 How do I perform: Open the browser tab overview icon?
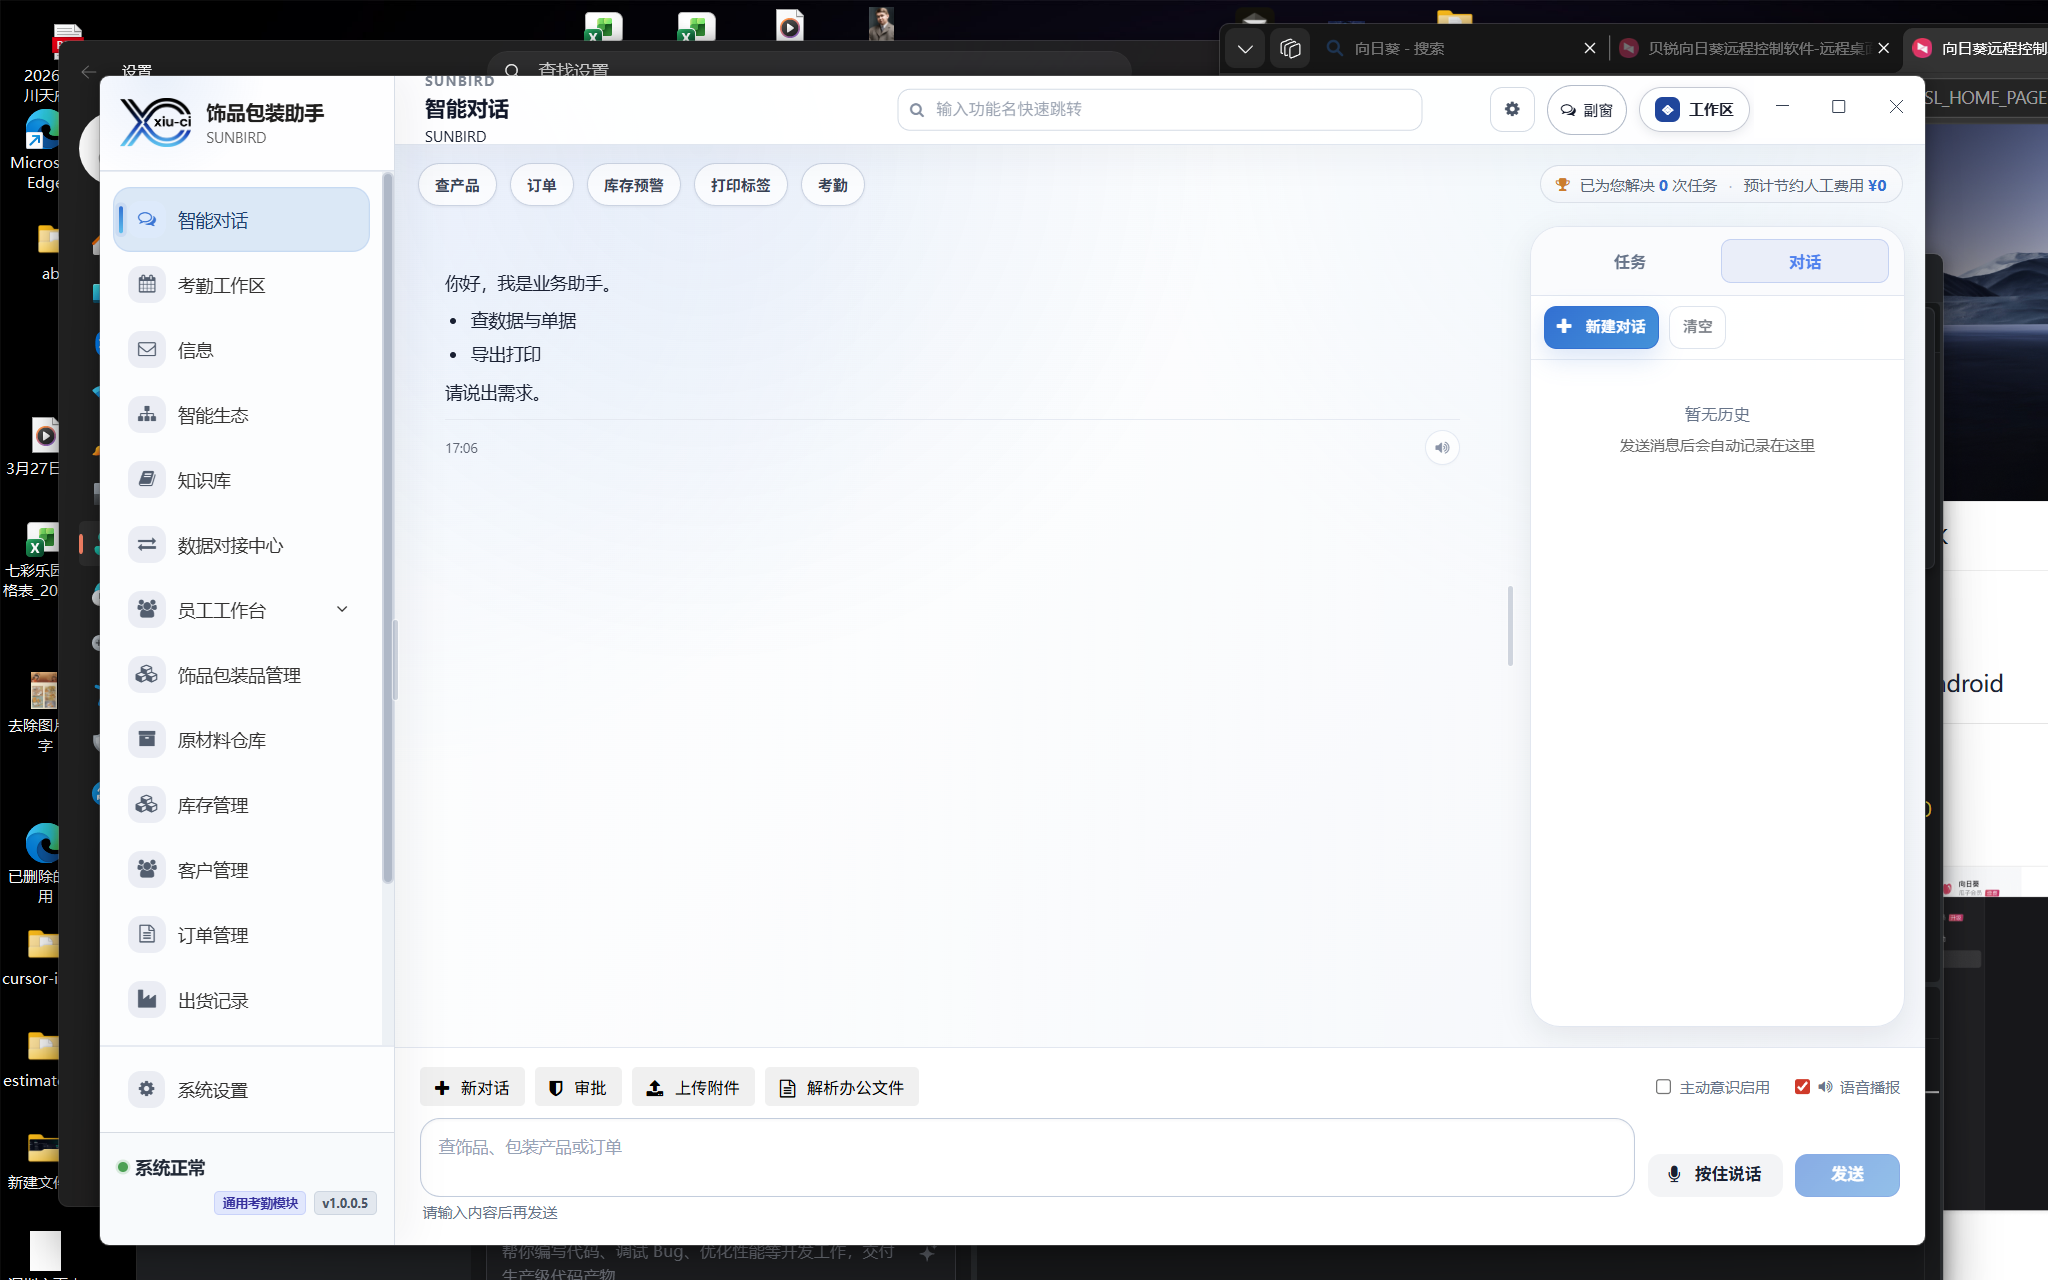click(x=1290, y=48)
